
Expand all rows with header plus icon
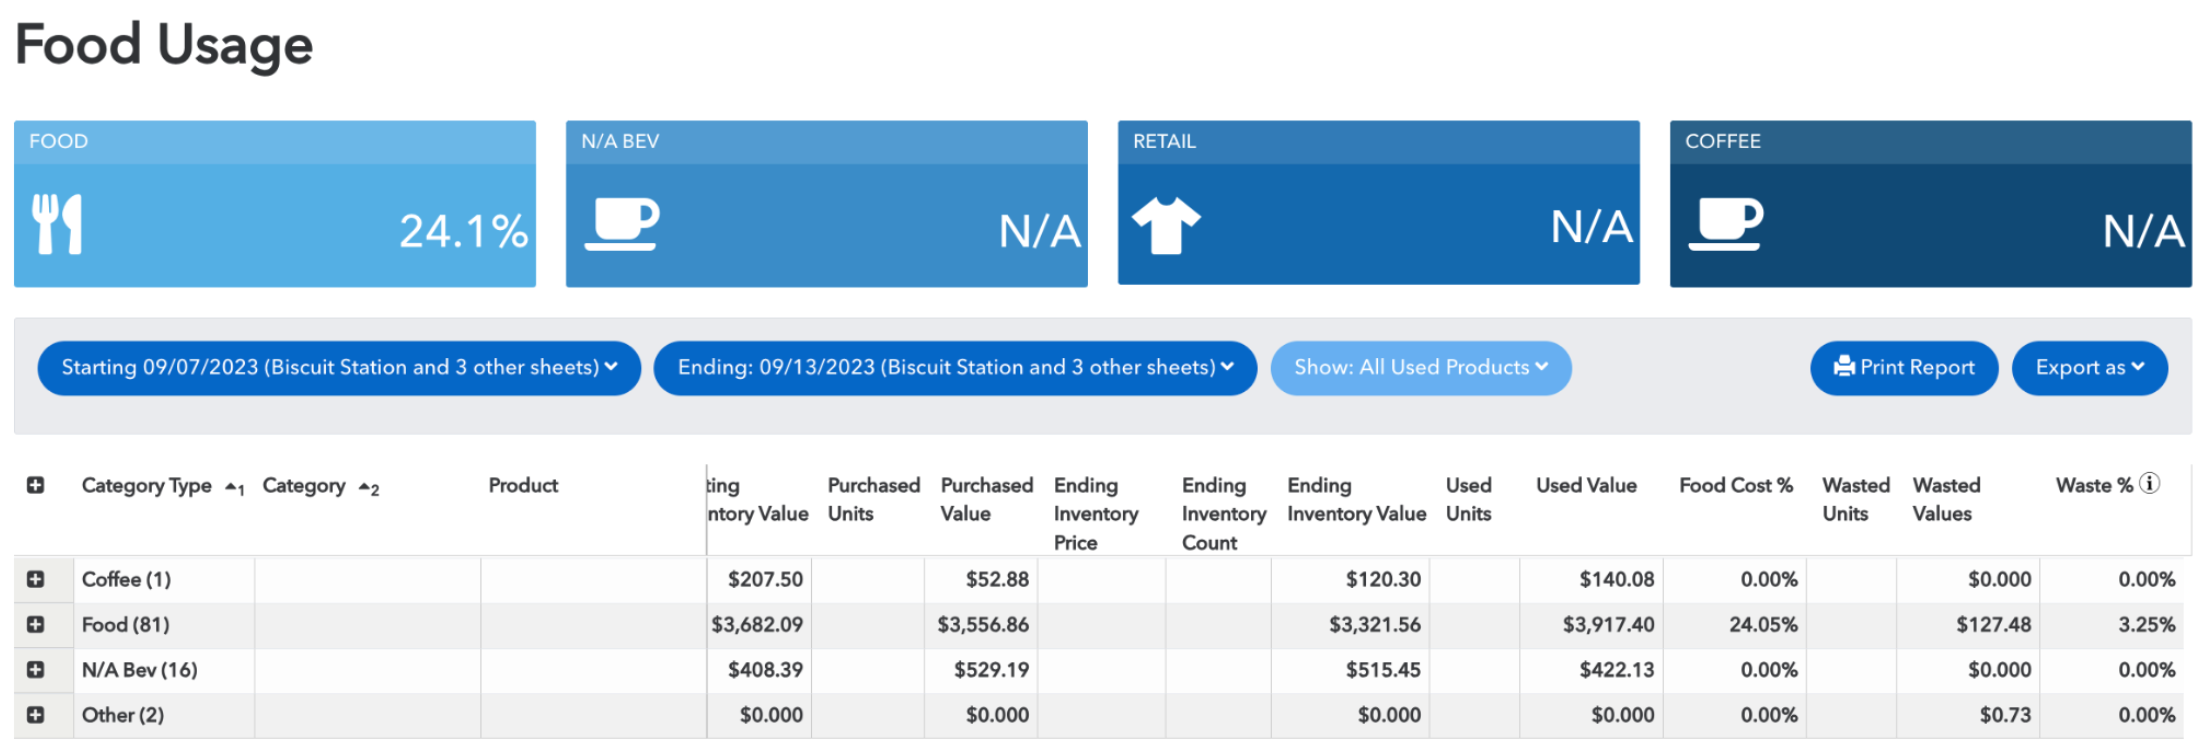point(36,485)
